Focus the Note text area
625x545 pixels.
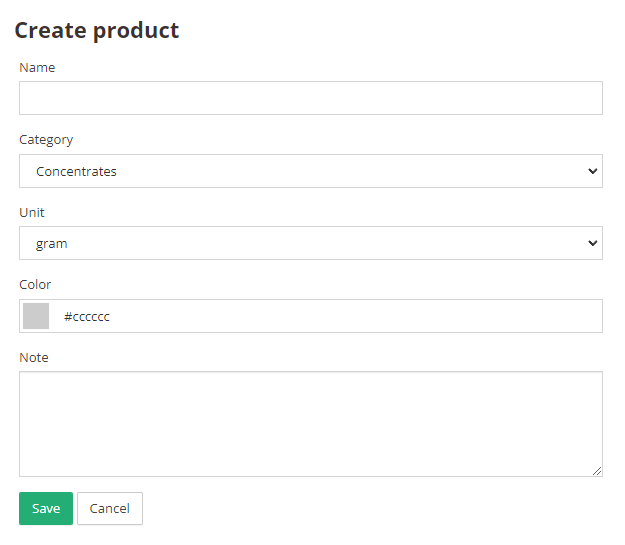(311, 424)
